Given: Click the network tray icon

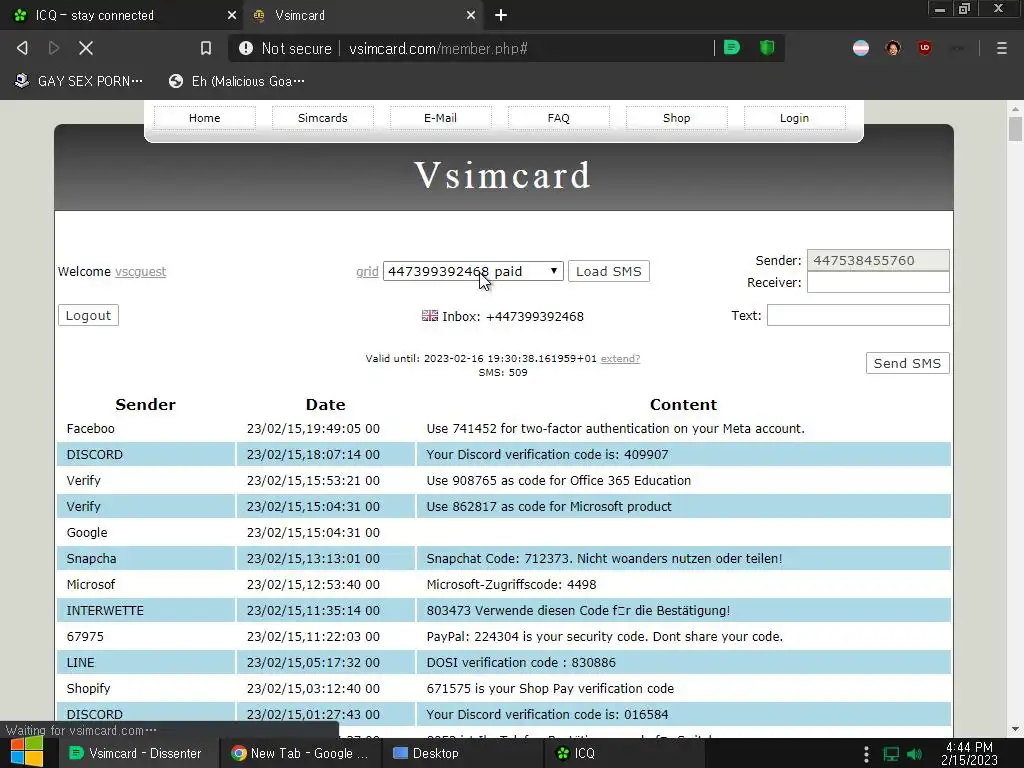Looking at the screenshot, I should pos(891,754).
